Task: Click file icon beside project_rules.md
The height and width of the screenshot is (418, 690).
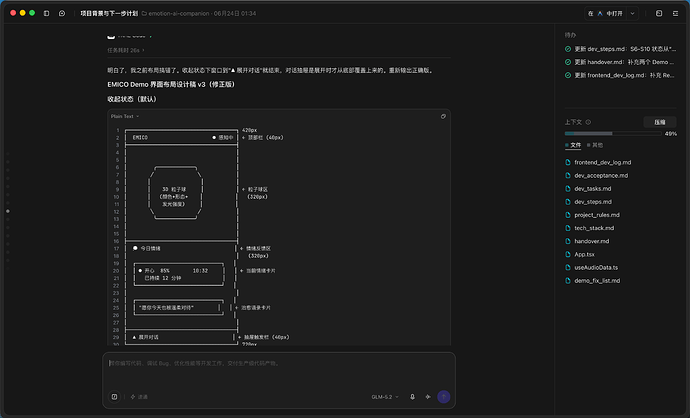Action: (568, 215)
